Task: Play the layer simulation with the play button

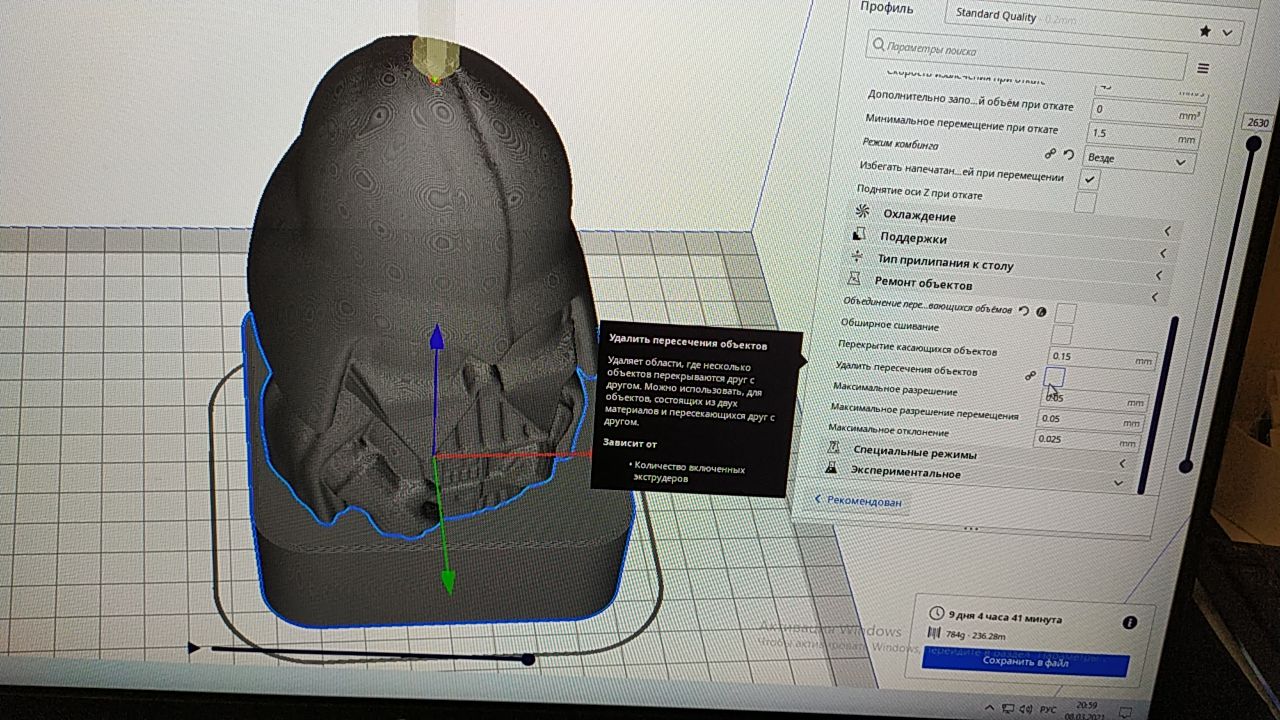Action: pyautogui.click(x=194, y=648)
